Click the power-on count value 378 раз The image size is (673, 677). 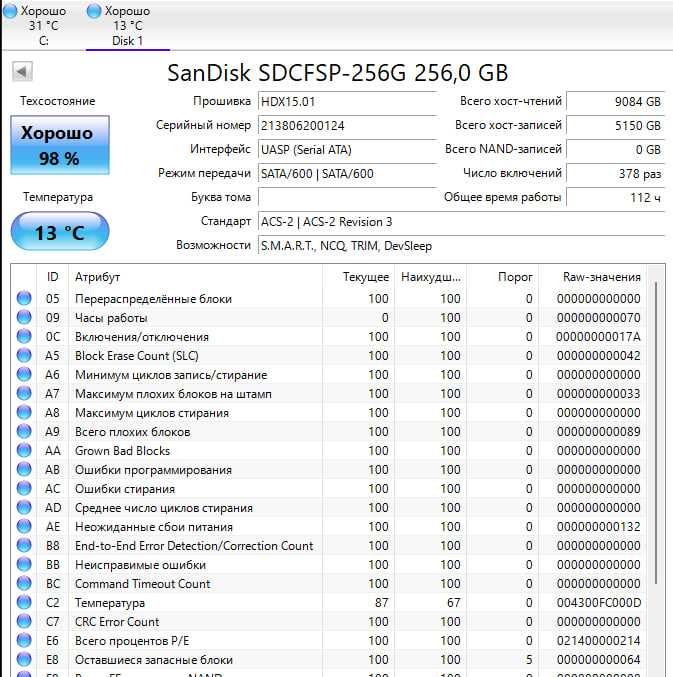[x=615, y=174]
